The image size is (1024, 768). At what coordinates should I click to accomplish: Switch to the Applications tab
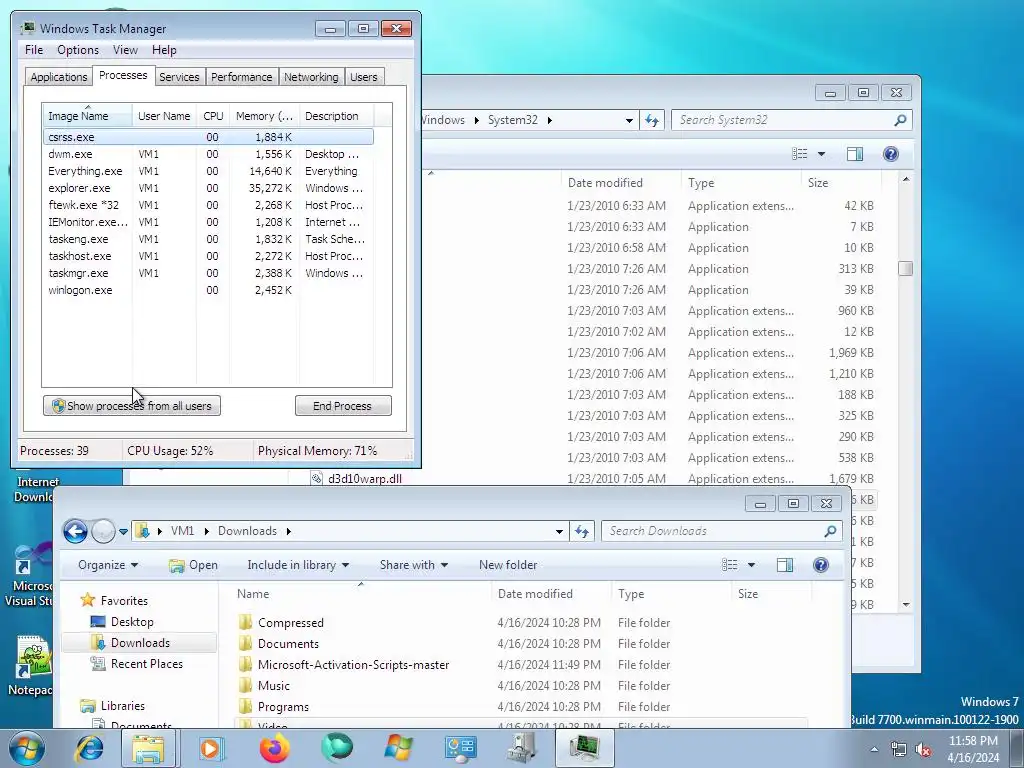(x=59, y=77)
